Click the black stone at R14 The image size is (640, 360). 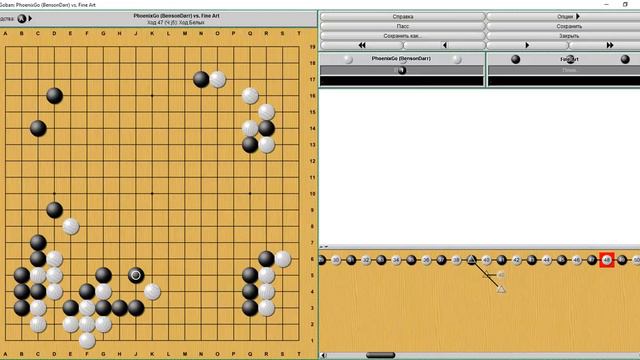click(x=267, y=129)
